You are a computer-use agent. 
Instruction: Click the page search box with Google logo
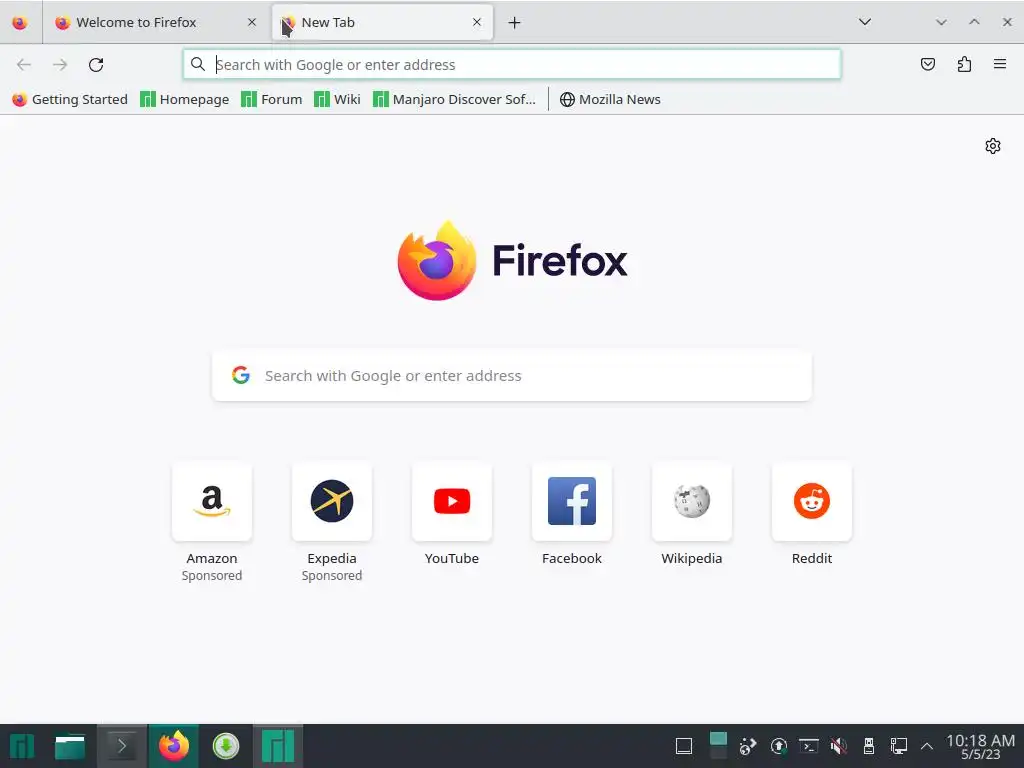pyautogui.click(x=512, y=376)
